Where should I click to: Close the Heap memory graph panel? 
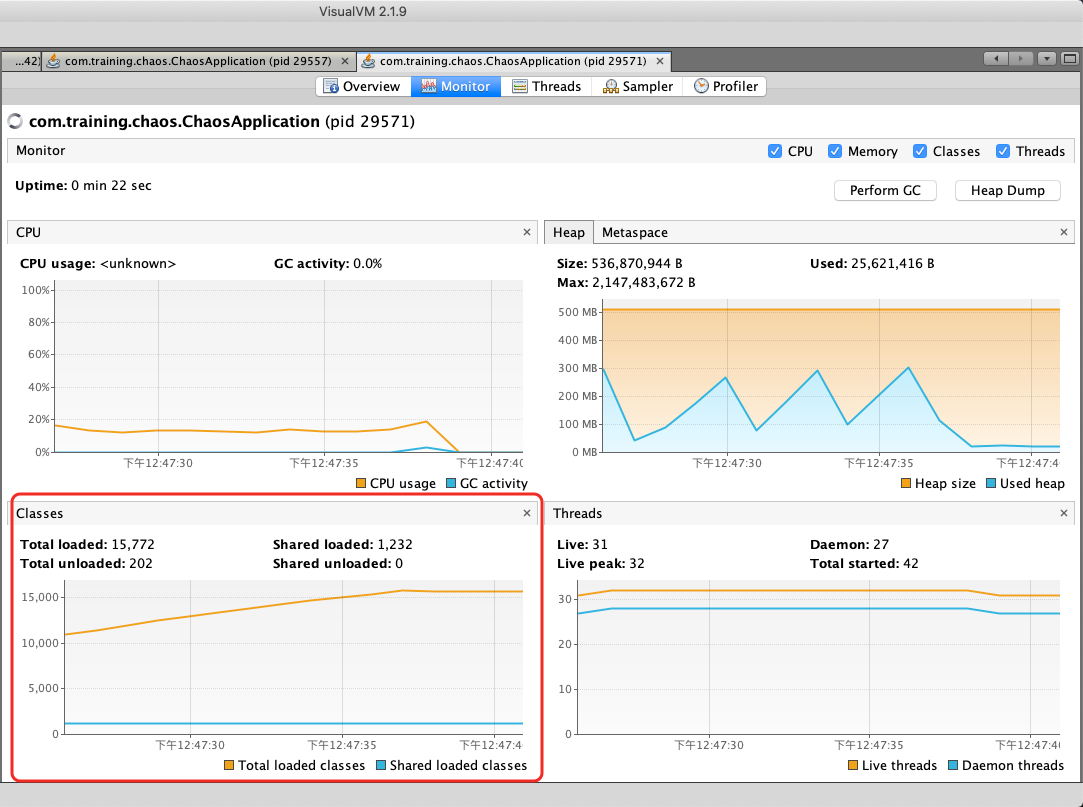pos(1064,232)
